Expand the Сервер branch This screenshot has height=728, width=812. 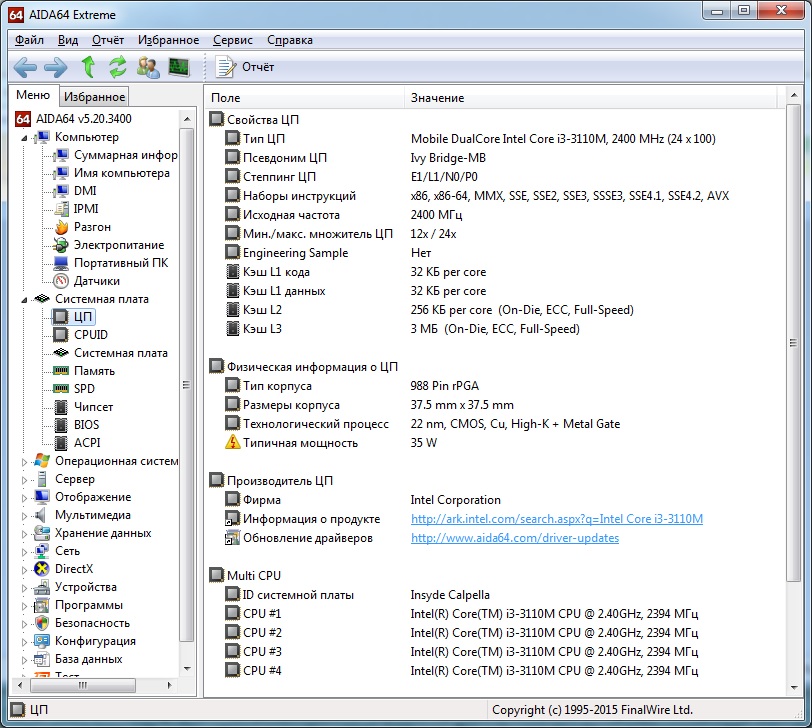[x=24, y=480]
